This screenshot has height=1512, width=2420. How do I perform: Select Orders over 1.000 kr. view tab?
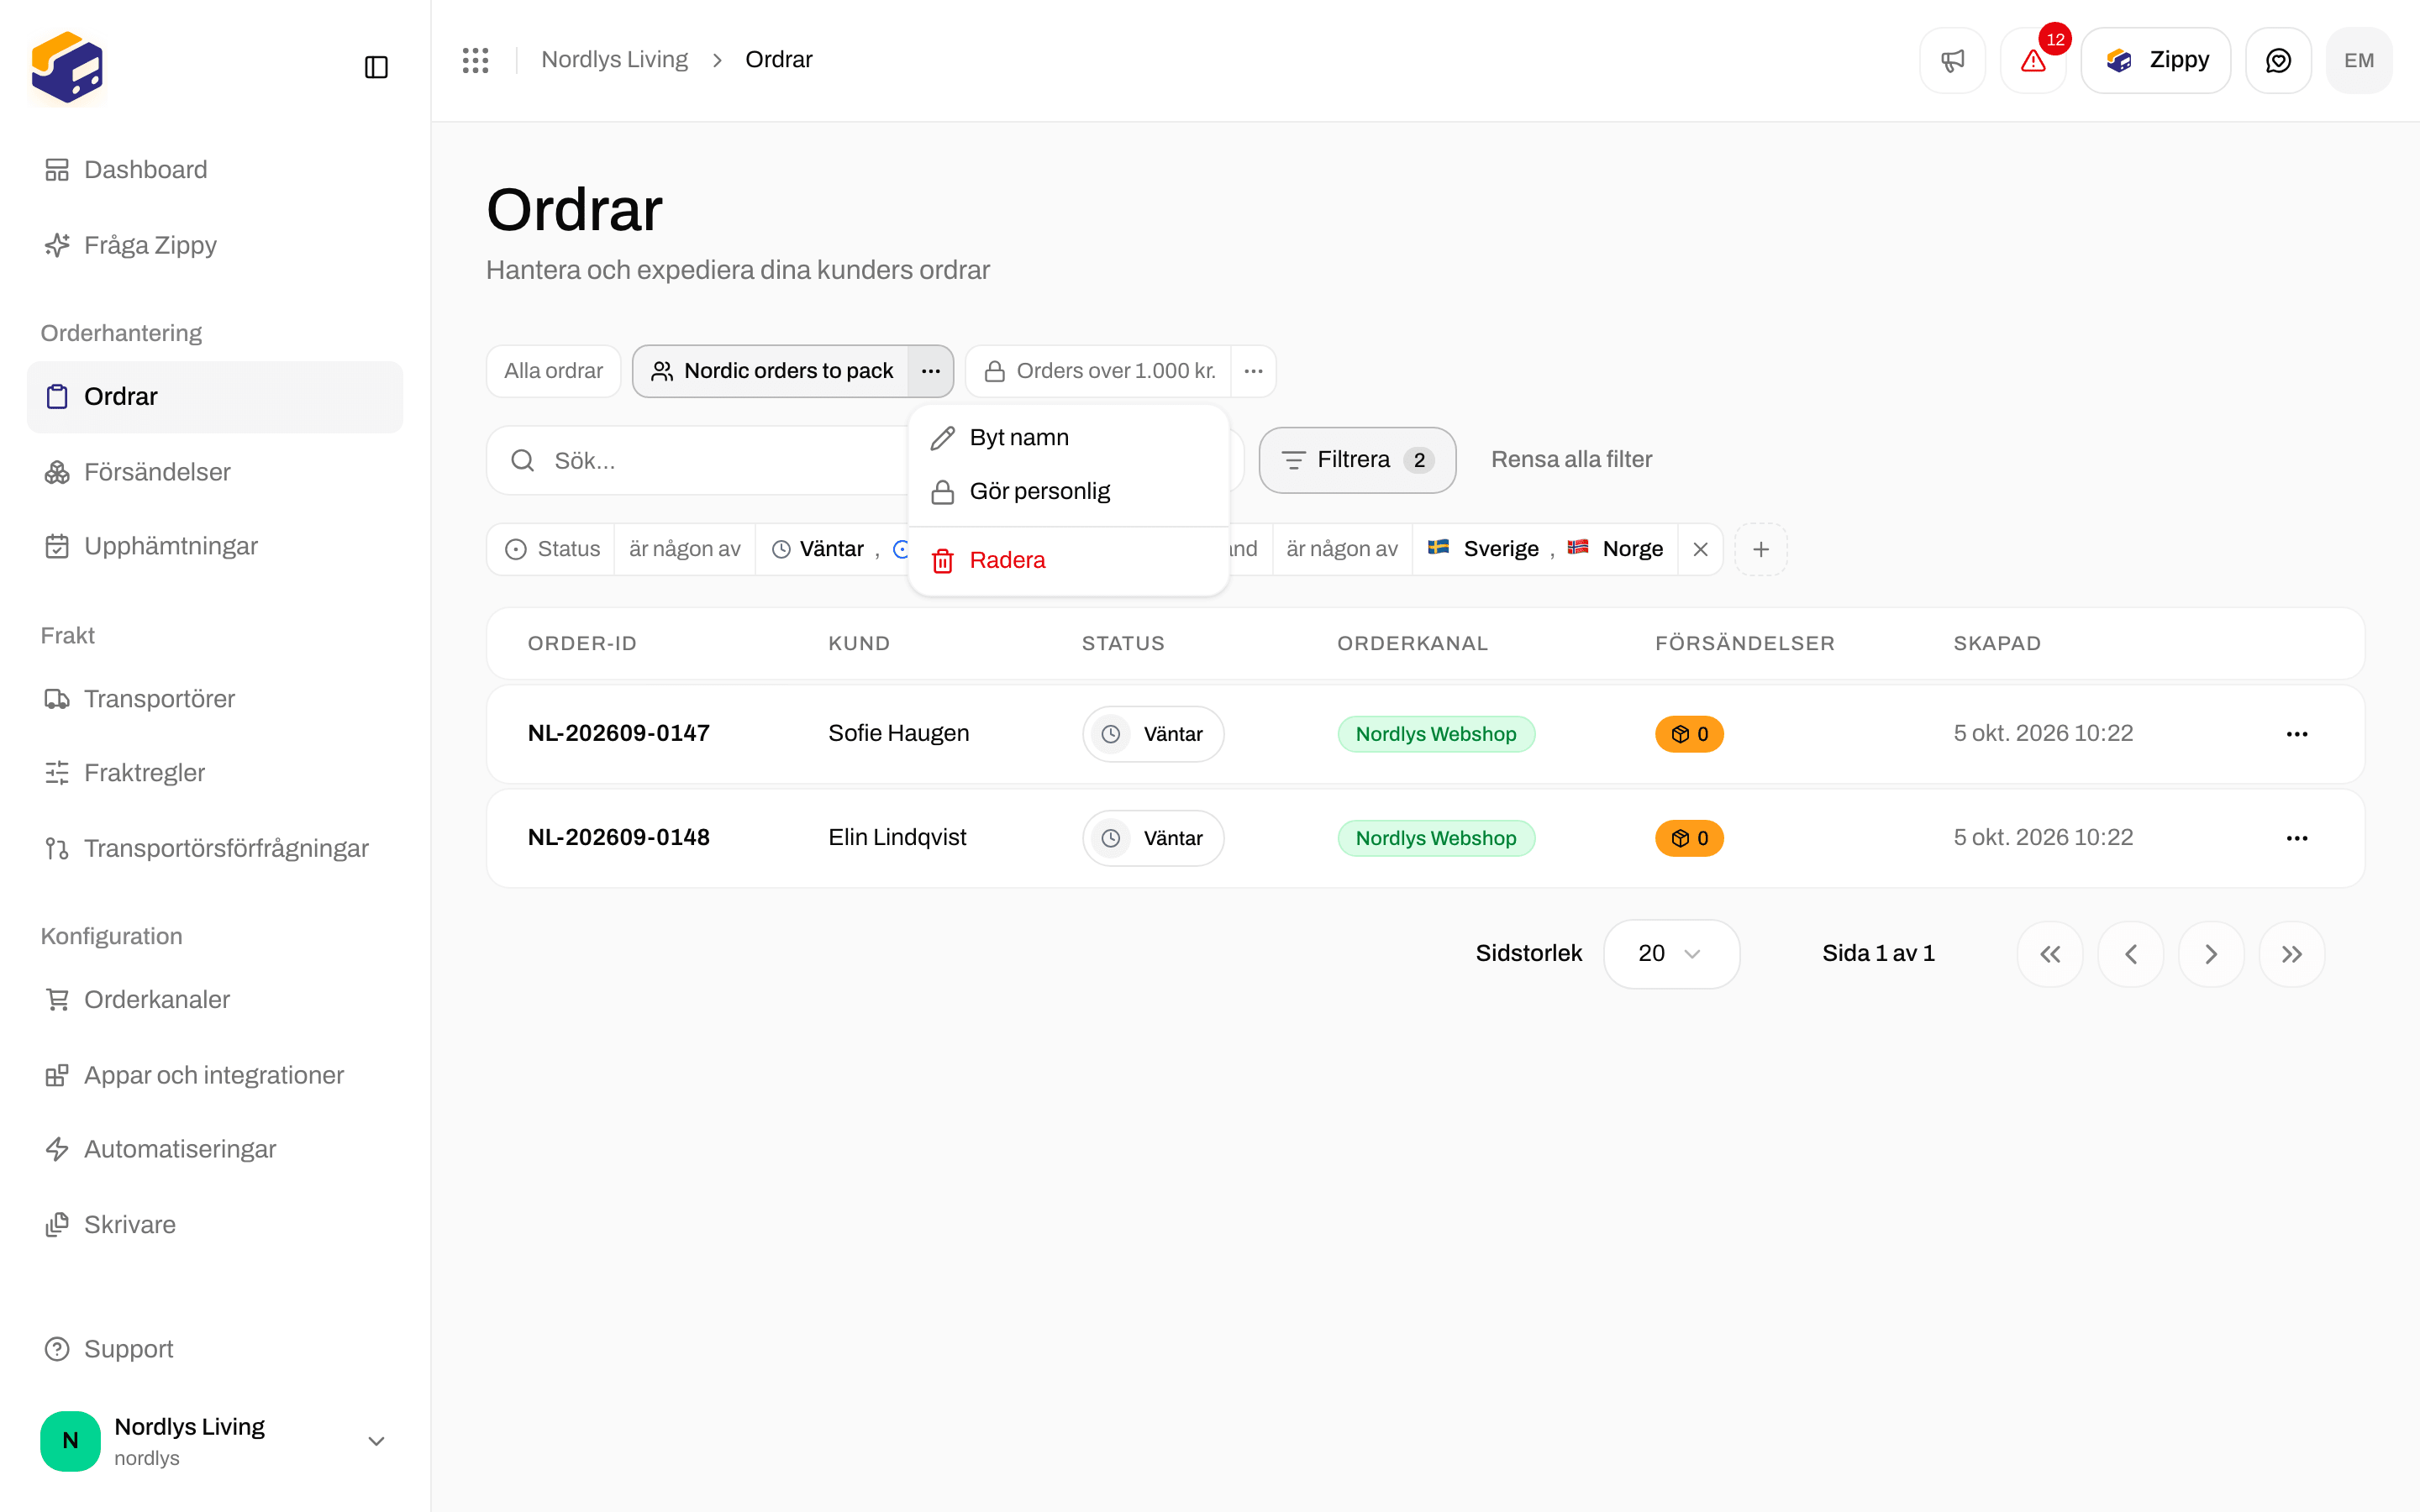1099,371
